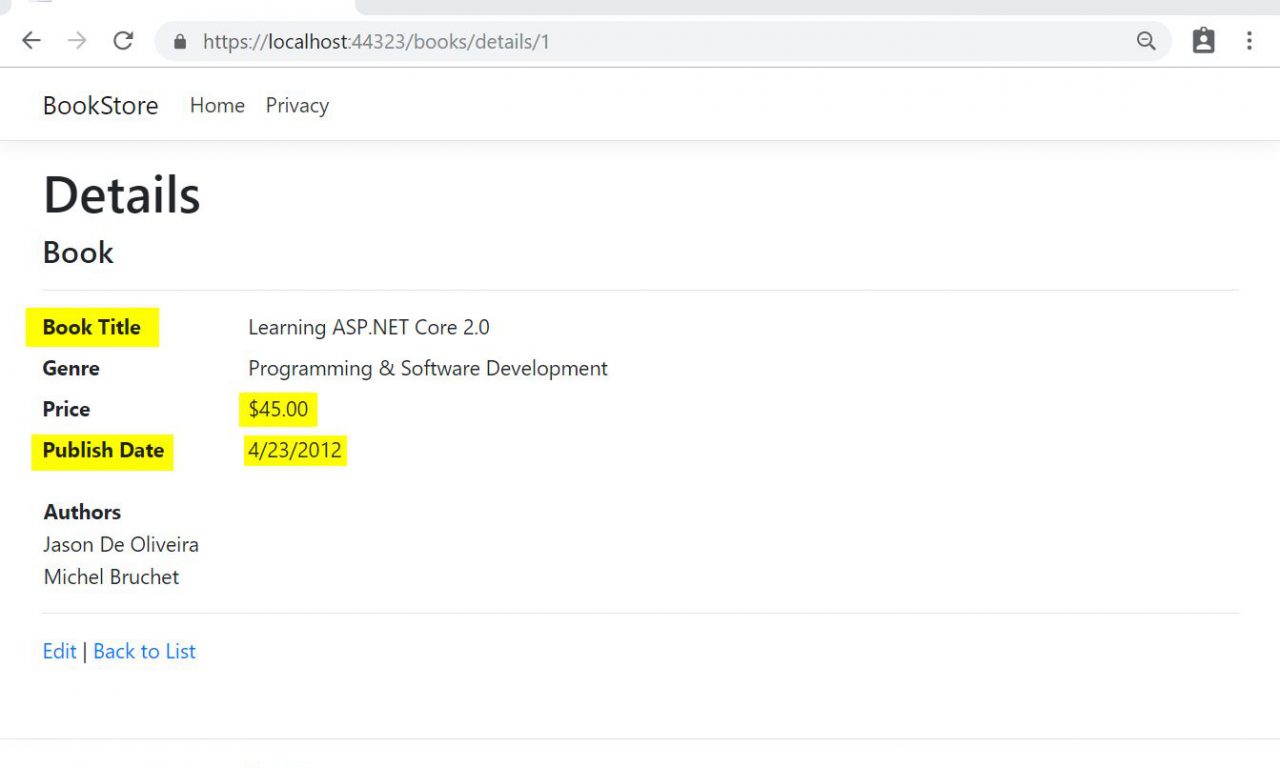This screenshot has width=1280, height=768.
Task: Click the address bar URL field
Action: point(600,42)
